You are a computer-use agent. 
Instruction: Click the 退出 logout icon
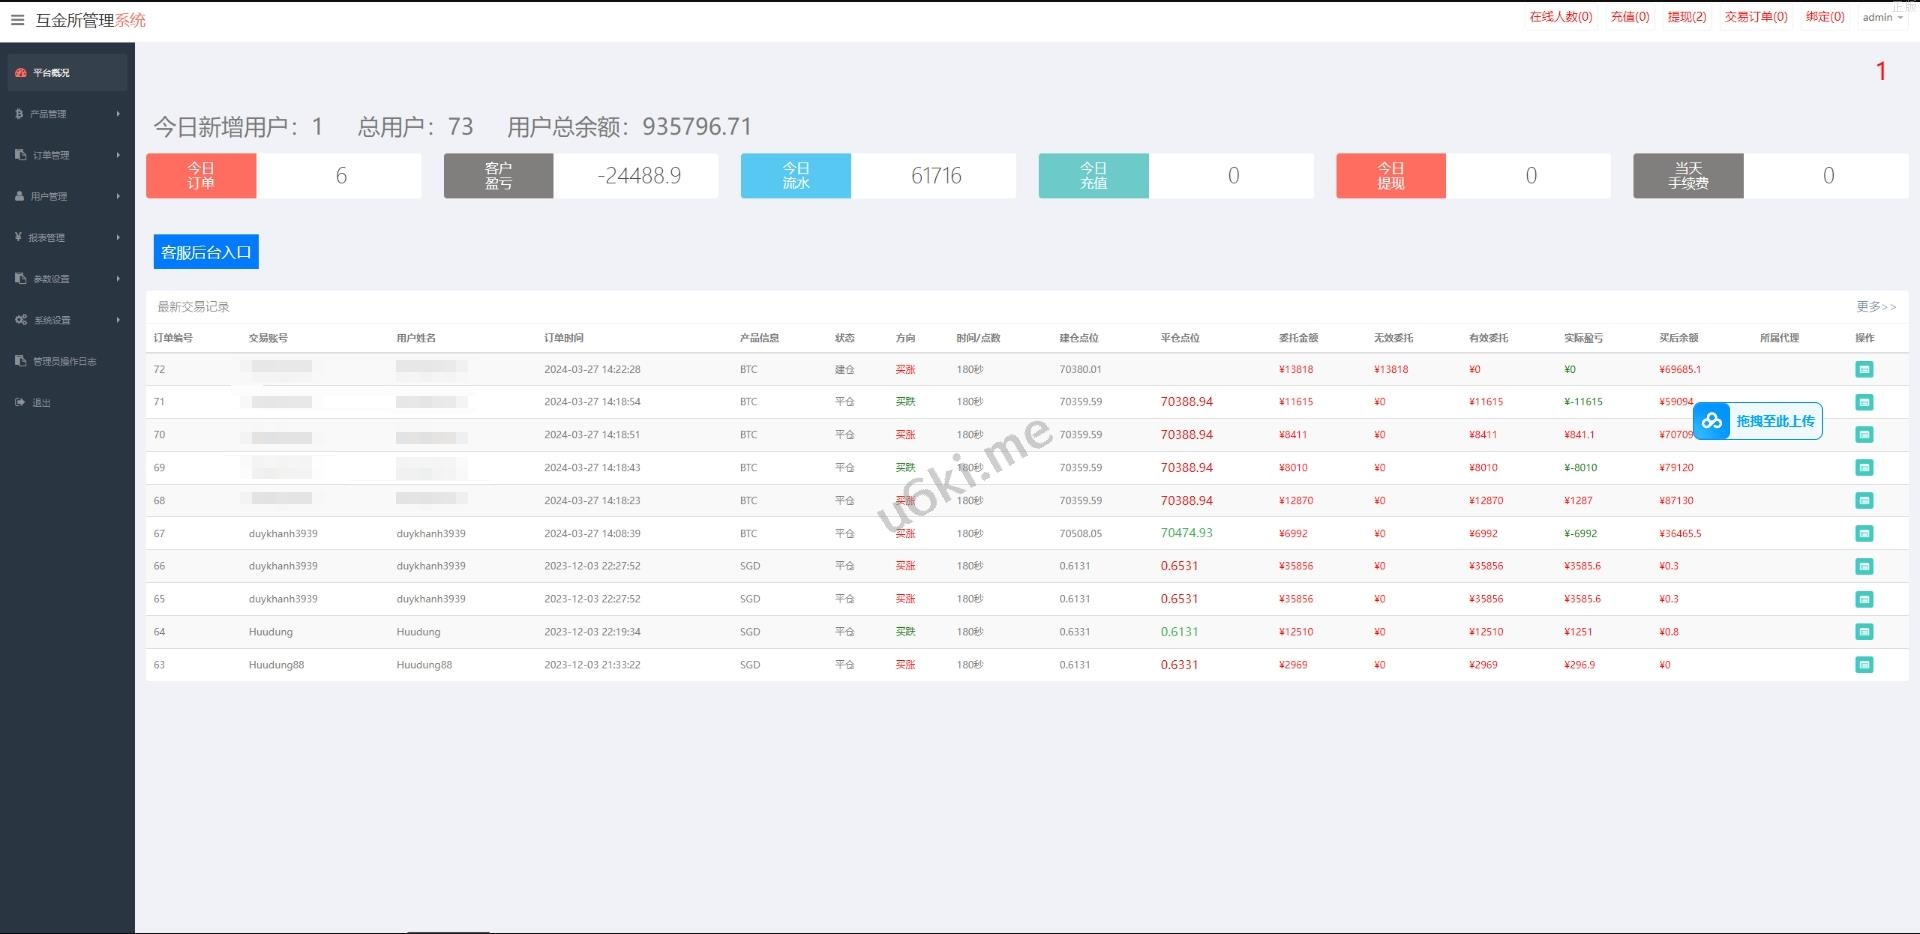[x=20, y=403]
